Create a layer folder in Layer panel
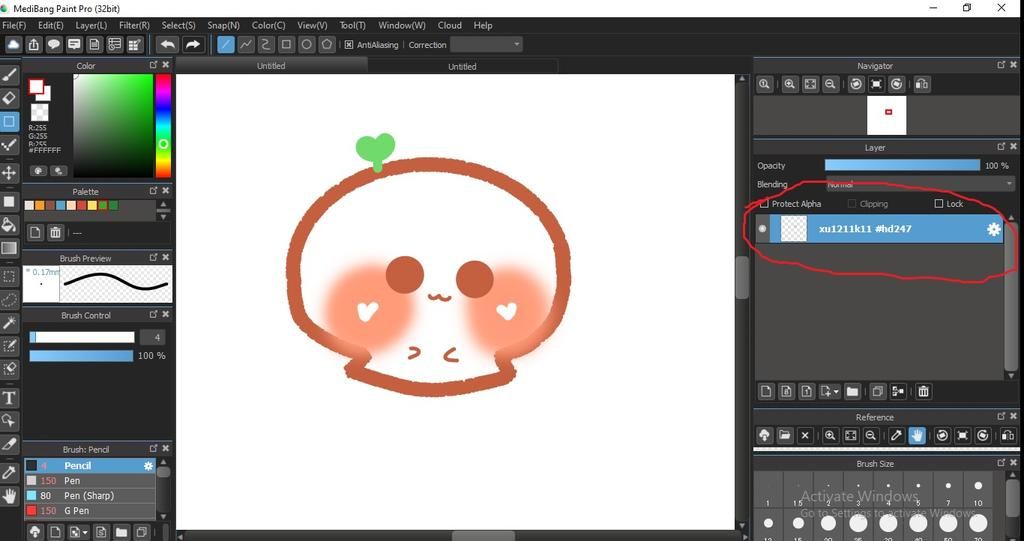This screenshot has height=541, width=1024. pos(852,391)
